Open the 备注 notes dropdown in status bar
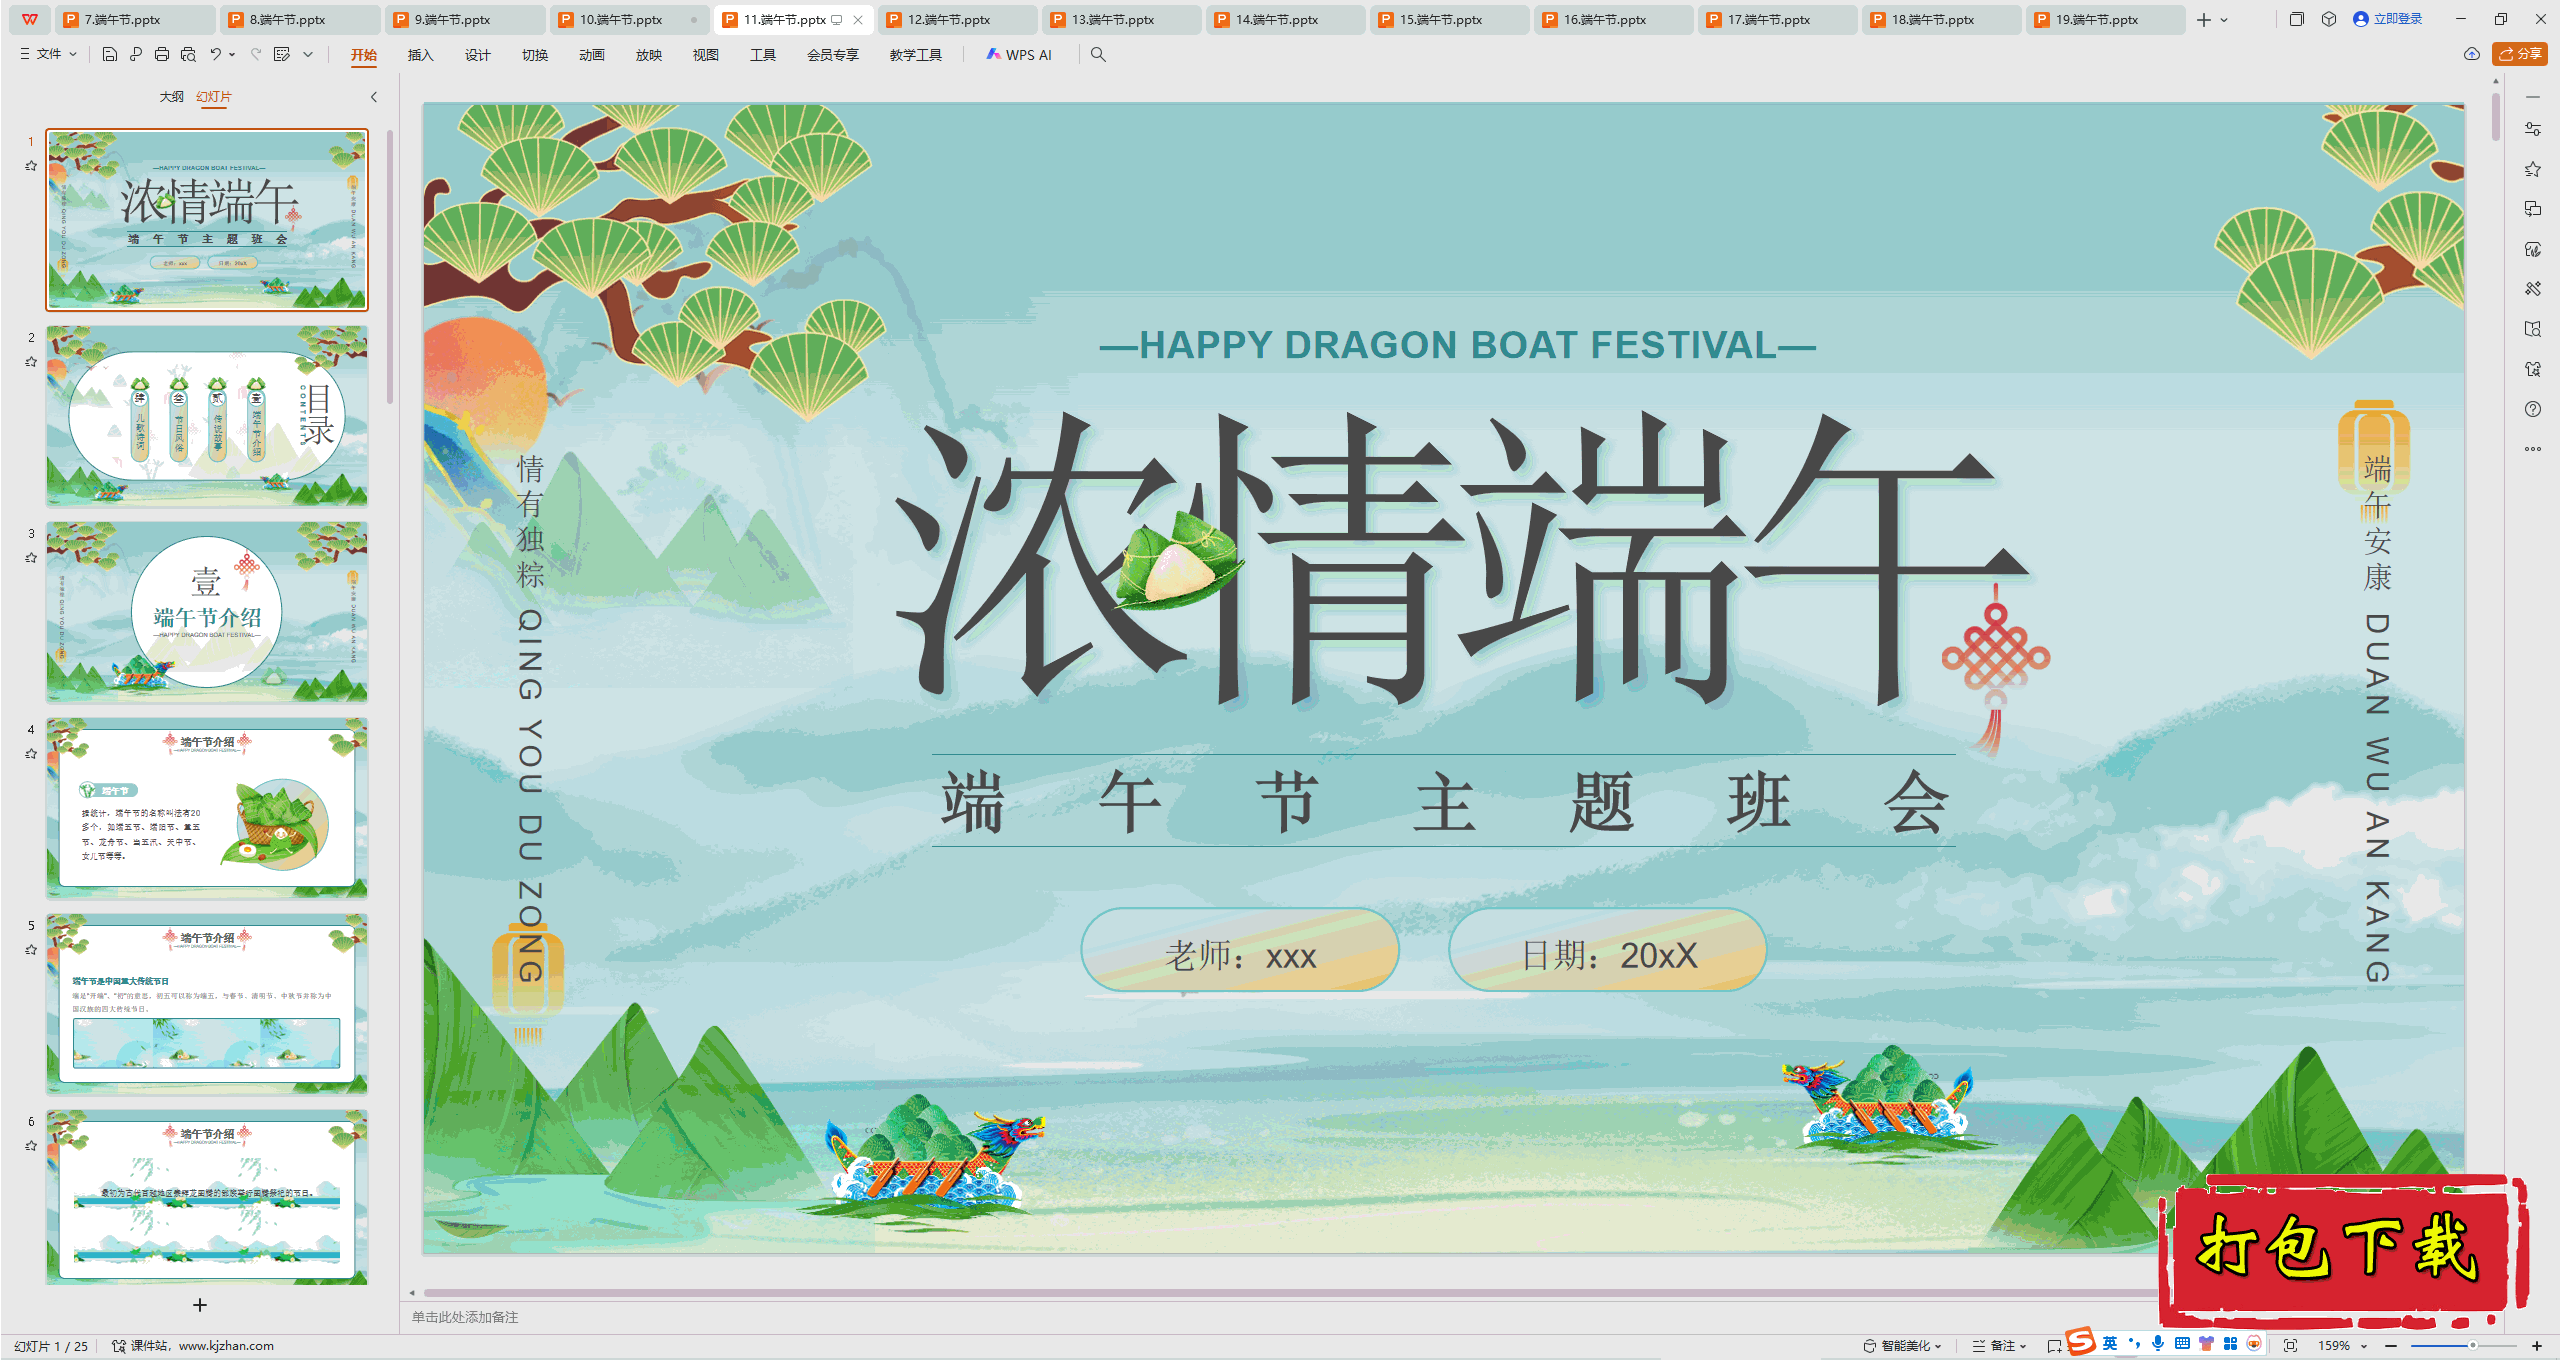The width and height of the screenshot is (2560, 1360). click(1999, 1346)
